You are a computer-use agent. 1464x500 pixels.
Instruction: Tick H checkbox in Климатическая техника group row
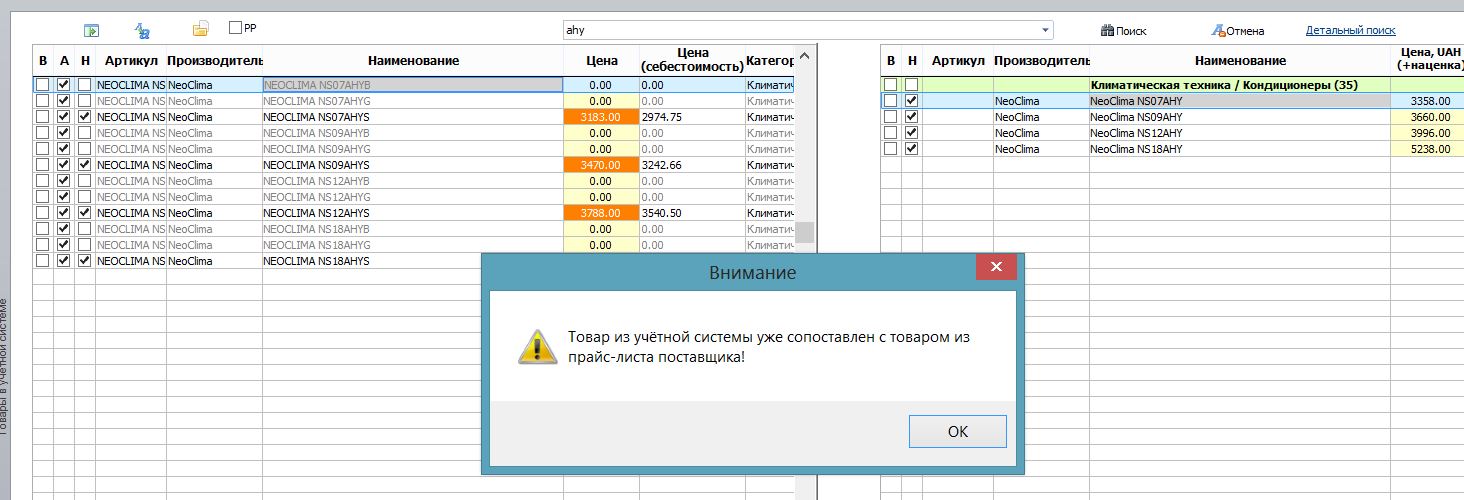coord(911,85)
